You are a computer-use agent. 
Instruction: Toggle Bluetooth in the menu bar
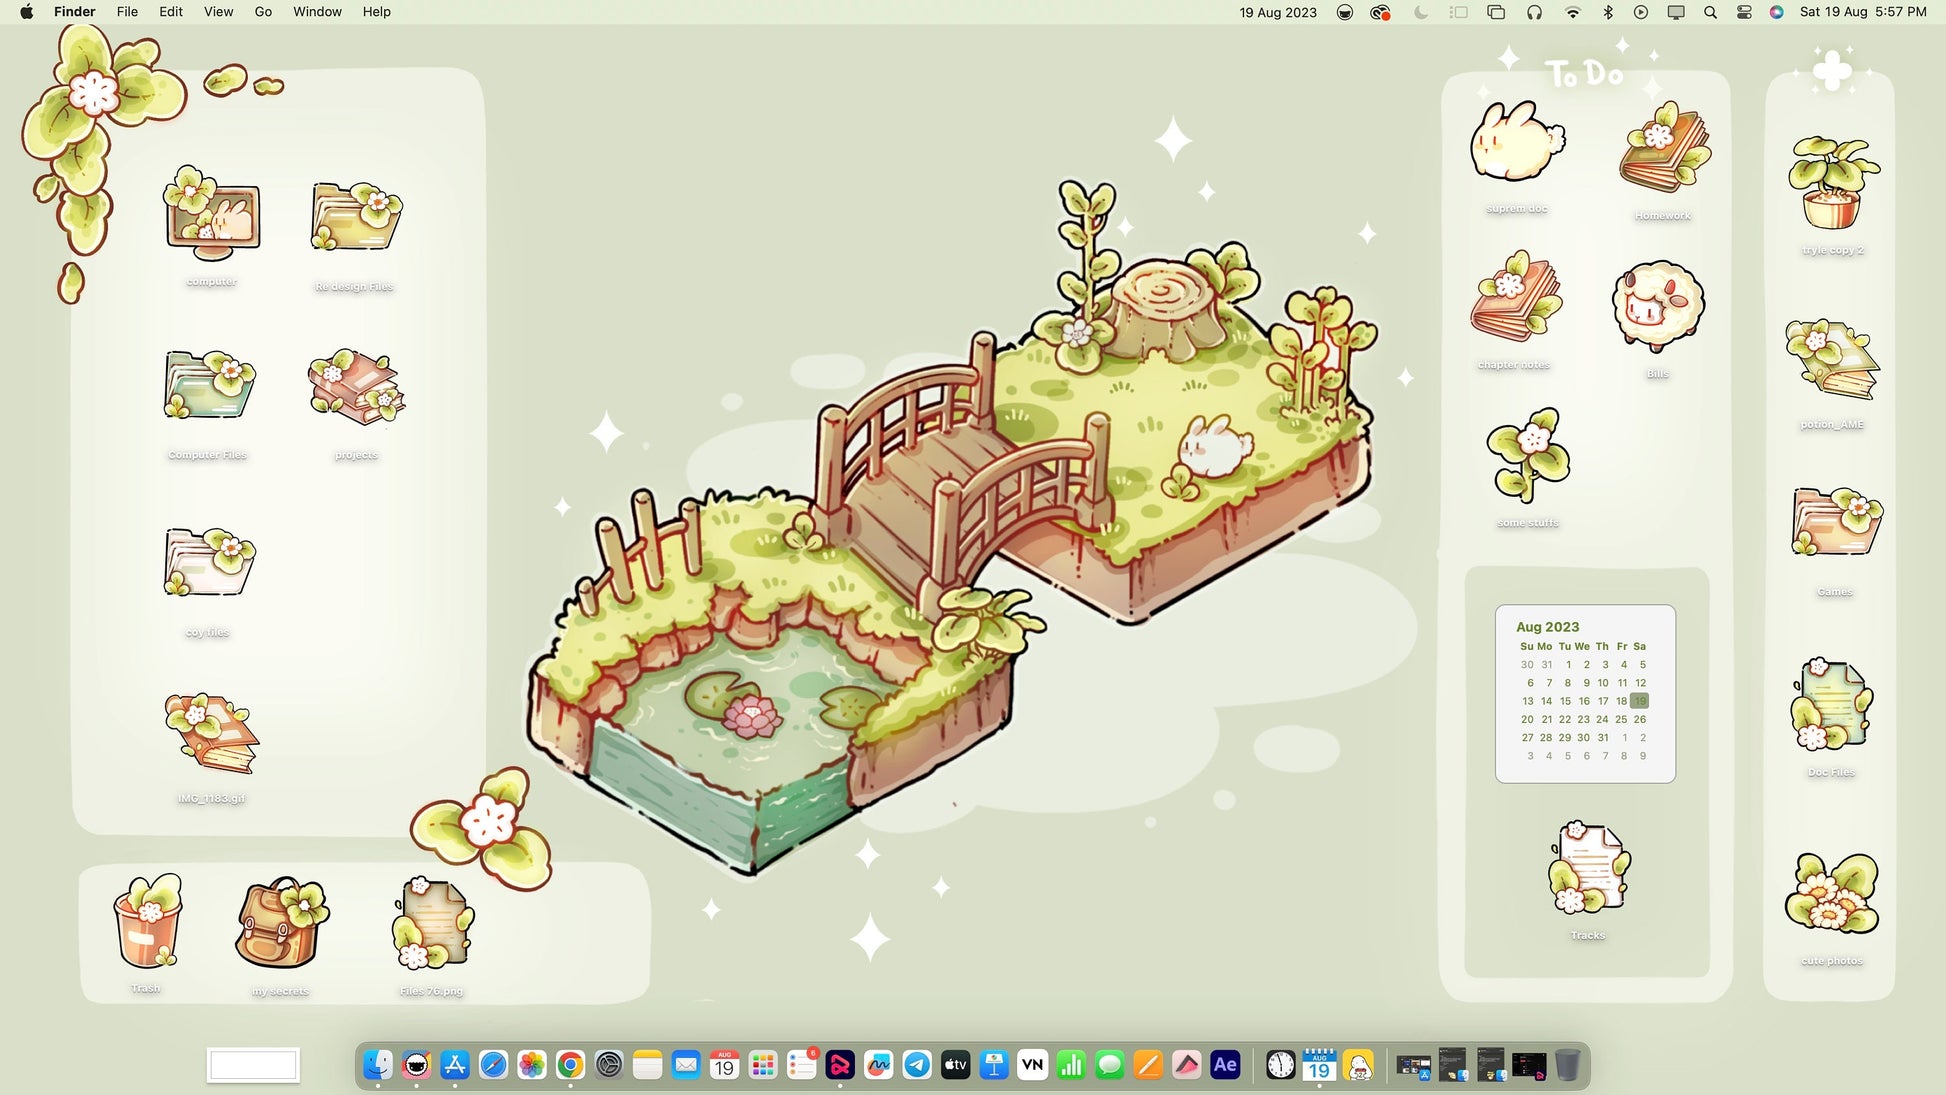(x=1608, y=12)
